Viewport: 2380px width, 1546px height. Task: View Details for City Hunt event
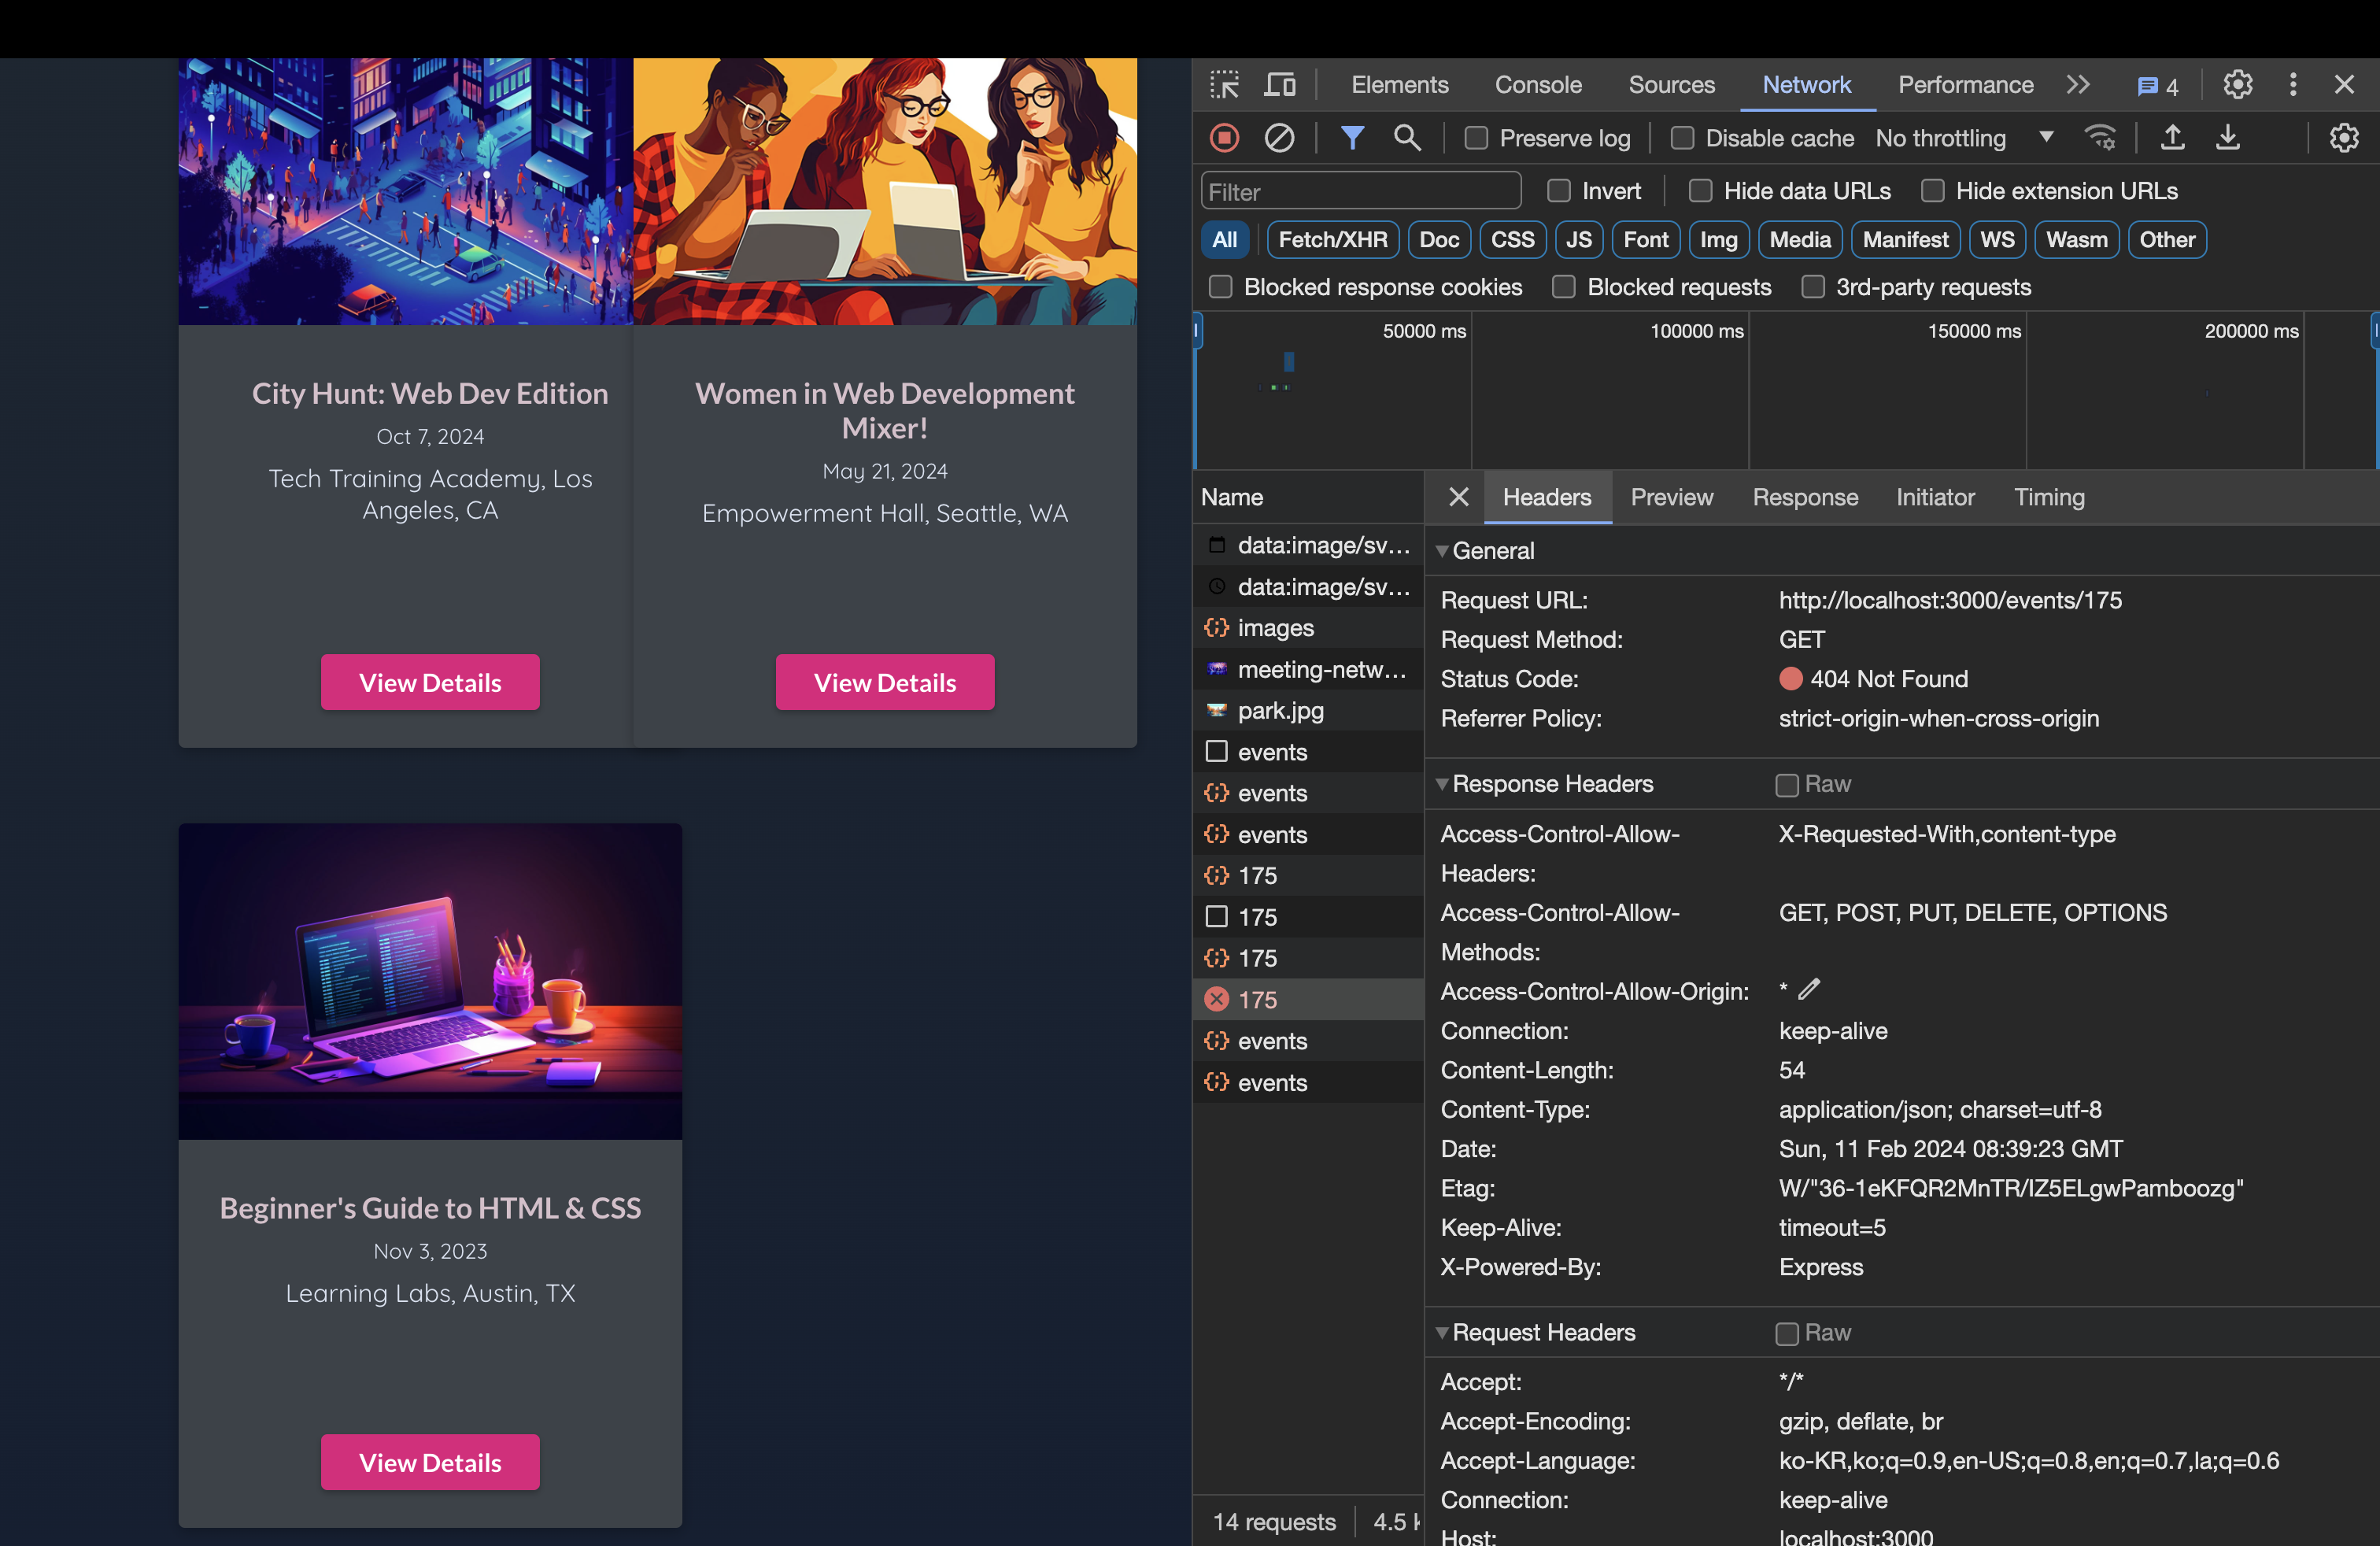click(430, 683)
